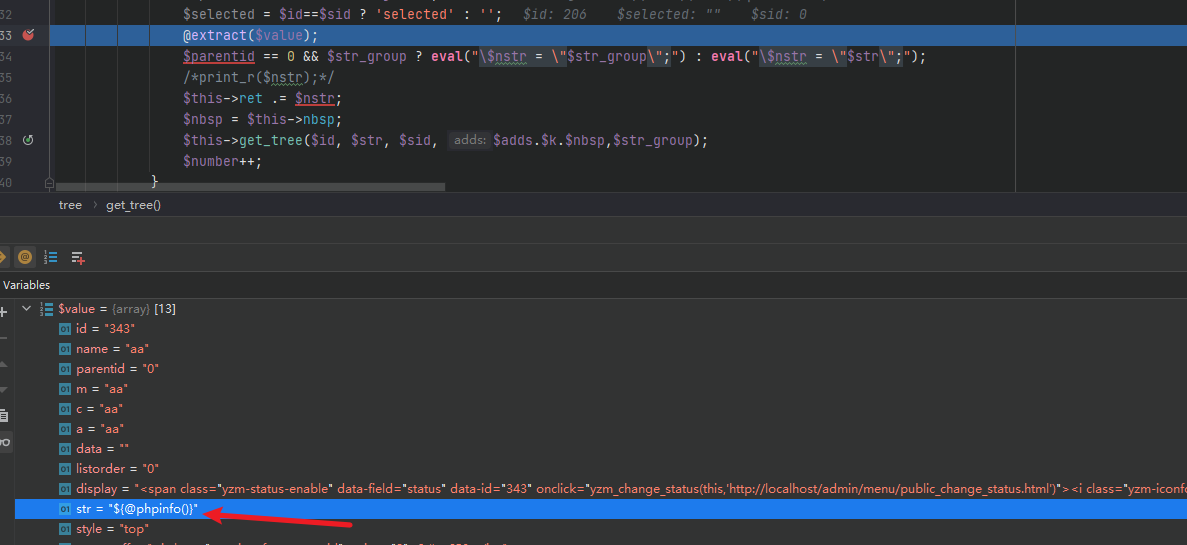Click the 'adds:' parameter hint on line 38
This screenshot has height=545, width=1187.
[468, 141]
